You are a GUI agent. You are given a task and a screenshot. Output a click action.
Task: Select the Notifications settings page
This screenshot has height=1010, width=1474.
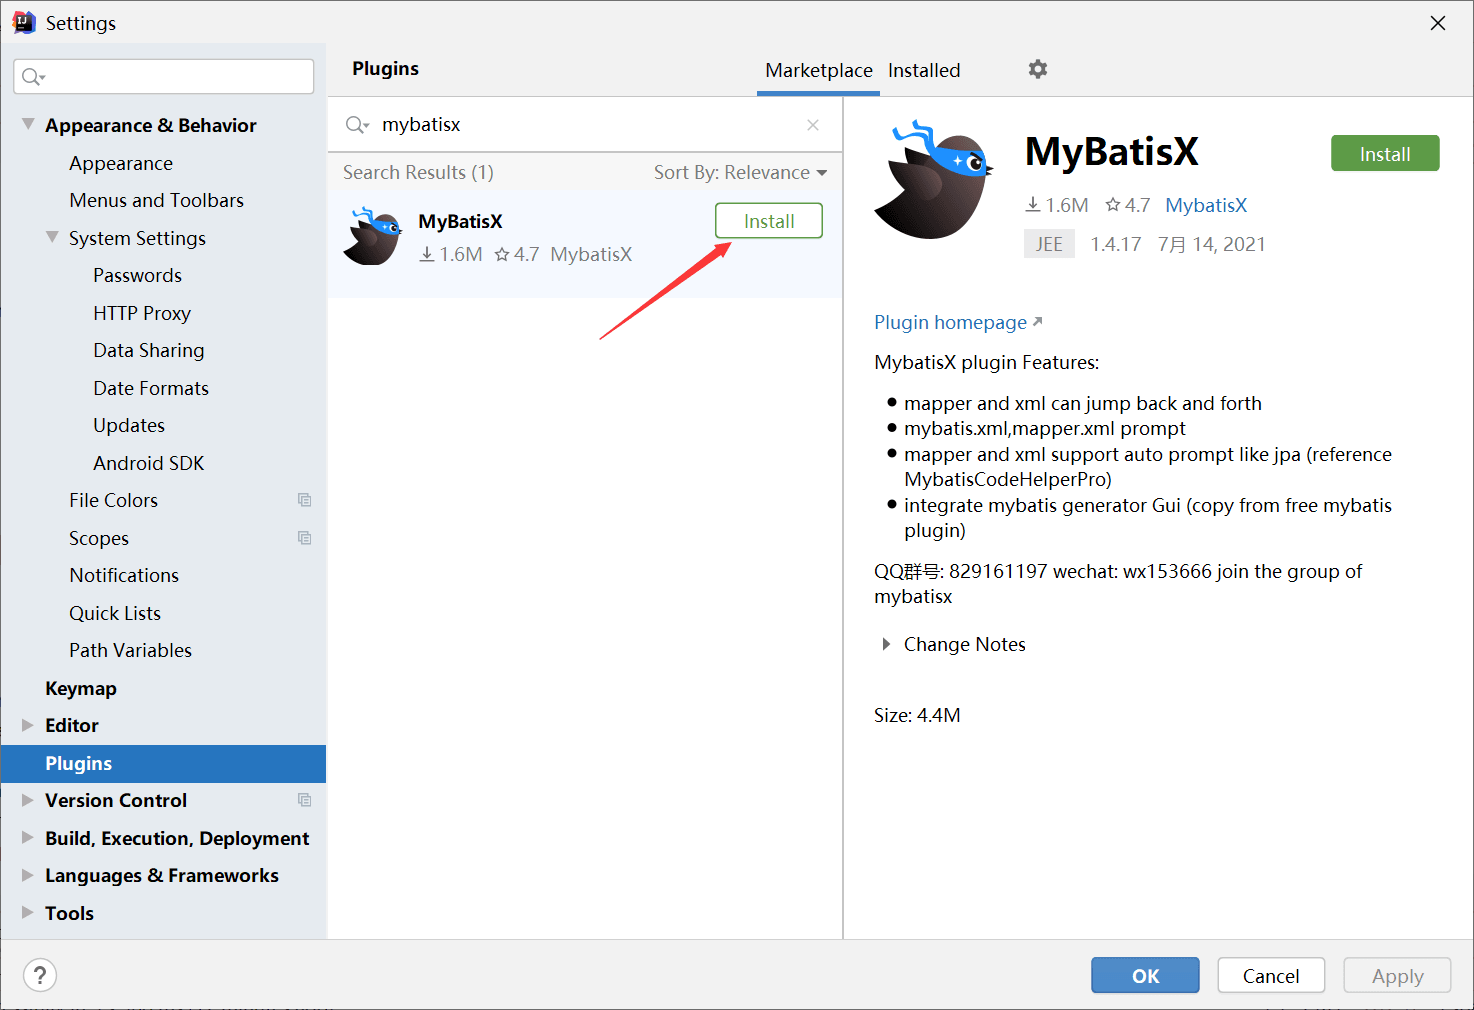point(124,575)
